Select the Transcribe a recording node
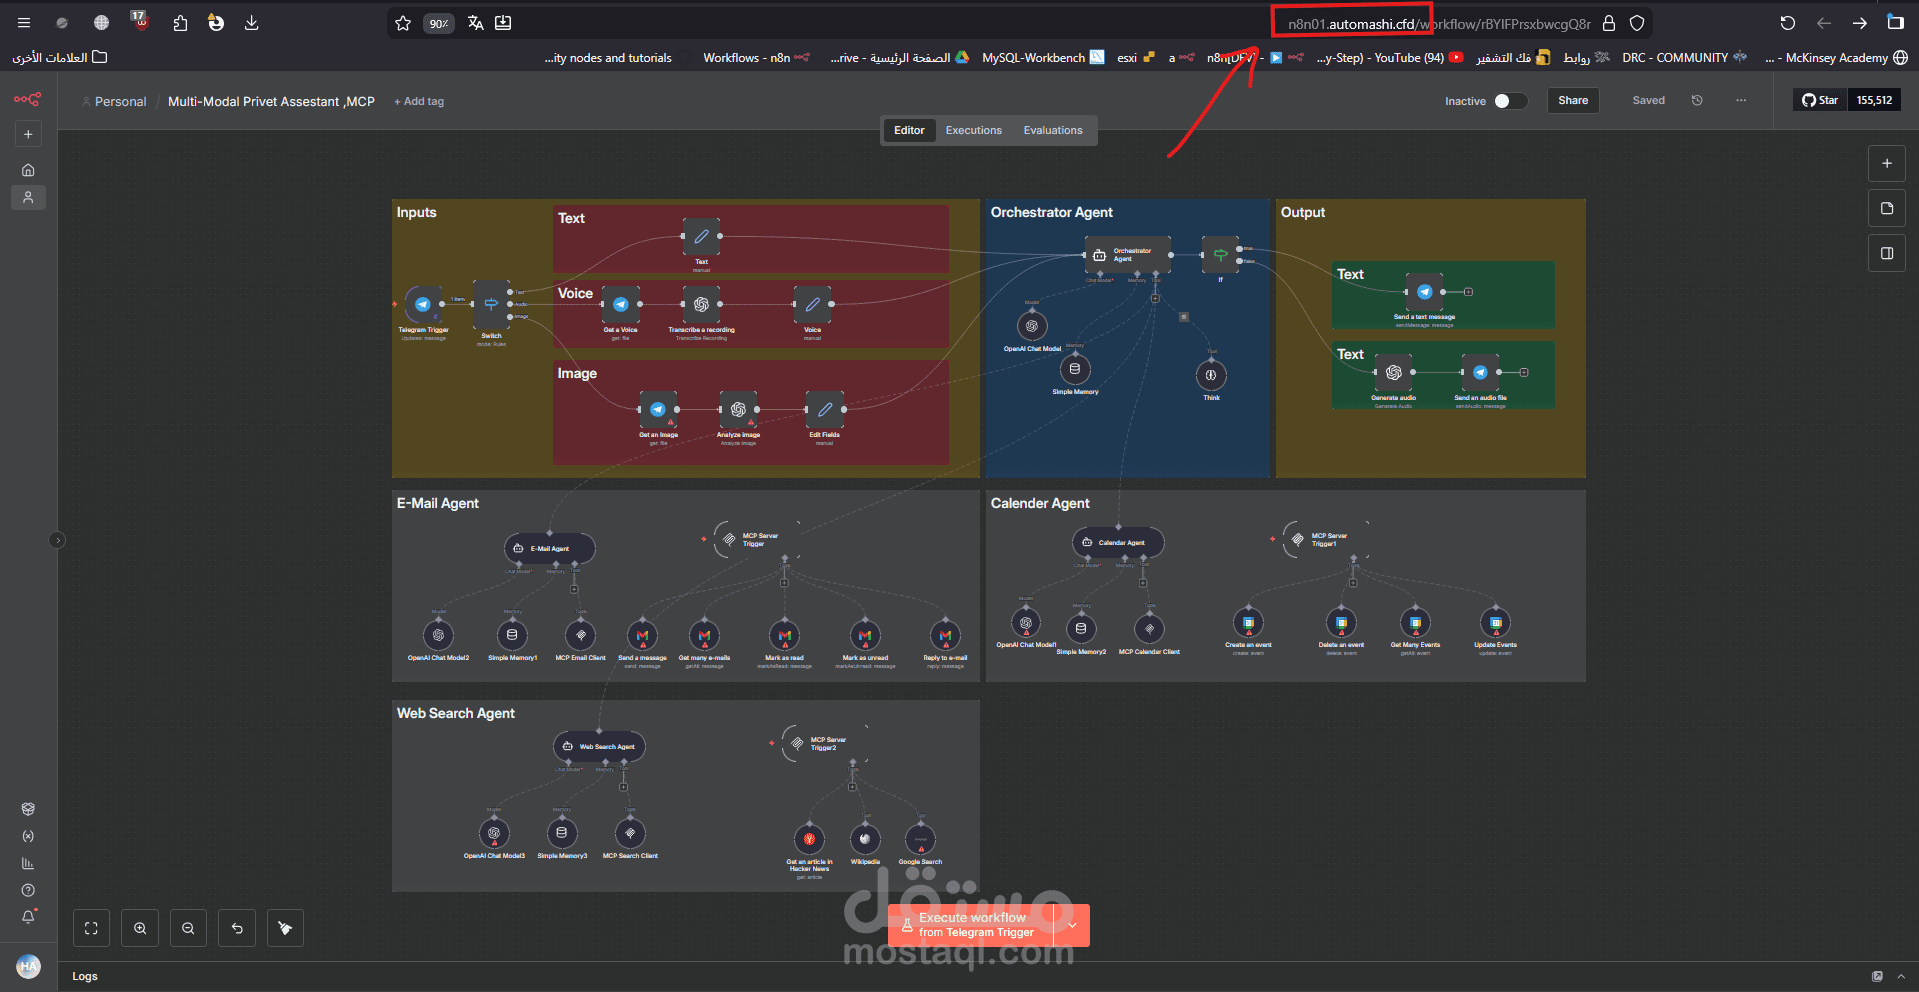Screen dimensions: 1919x992 coord(701,304)
